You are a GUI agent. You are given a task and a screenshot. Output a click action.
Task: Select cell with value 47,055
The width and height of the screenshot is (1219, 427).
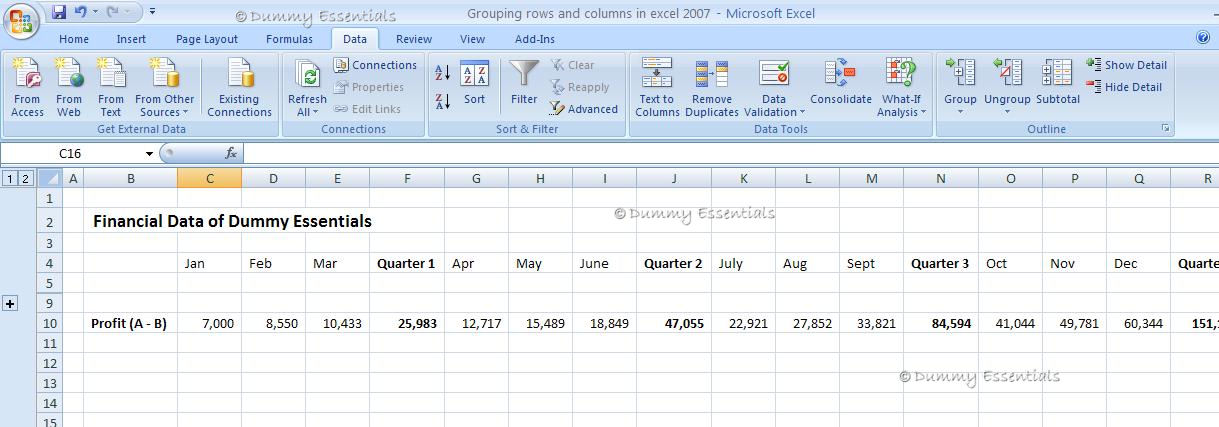(674, 323)
